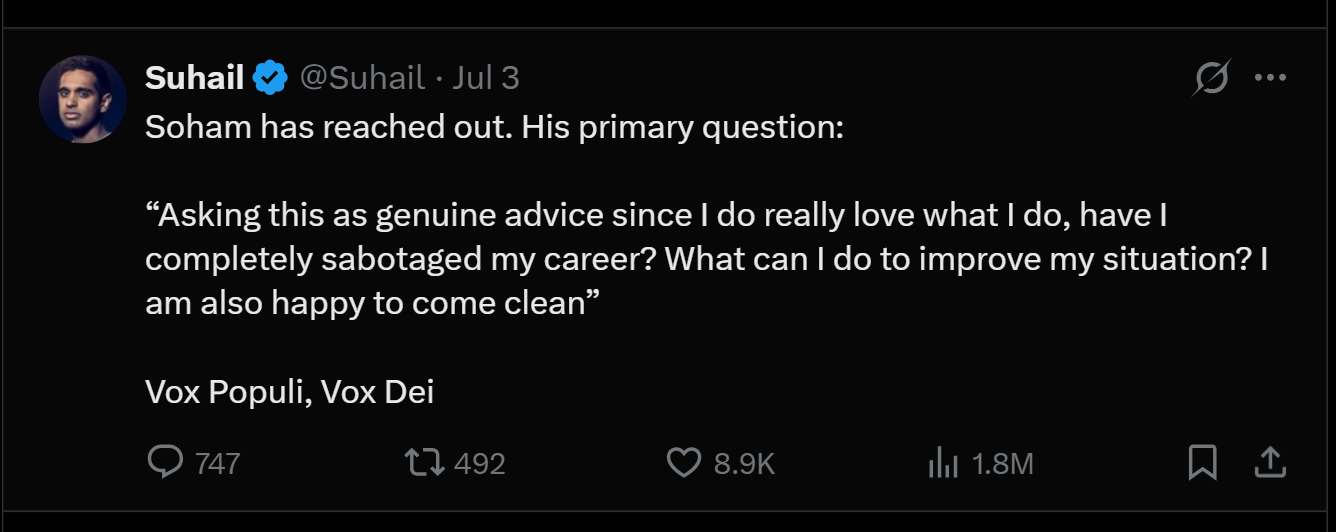The height and width of the screenshot is (532, 1336).
Task: Click the bold display name Suhail
Action: [x=194, y=78]
